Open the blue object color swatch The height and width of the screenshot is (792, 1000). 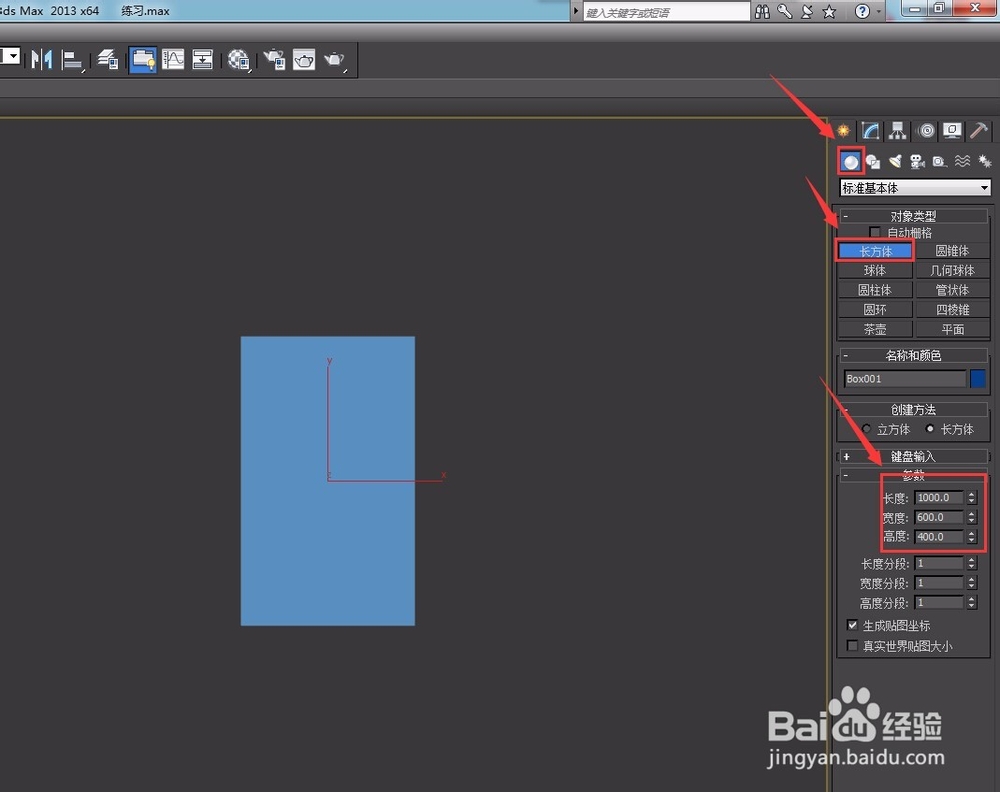(x=978, y=379)
